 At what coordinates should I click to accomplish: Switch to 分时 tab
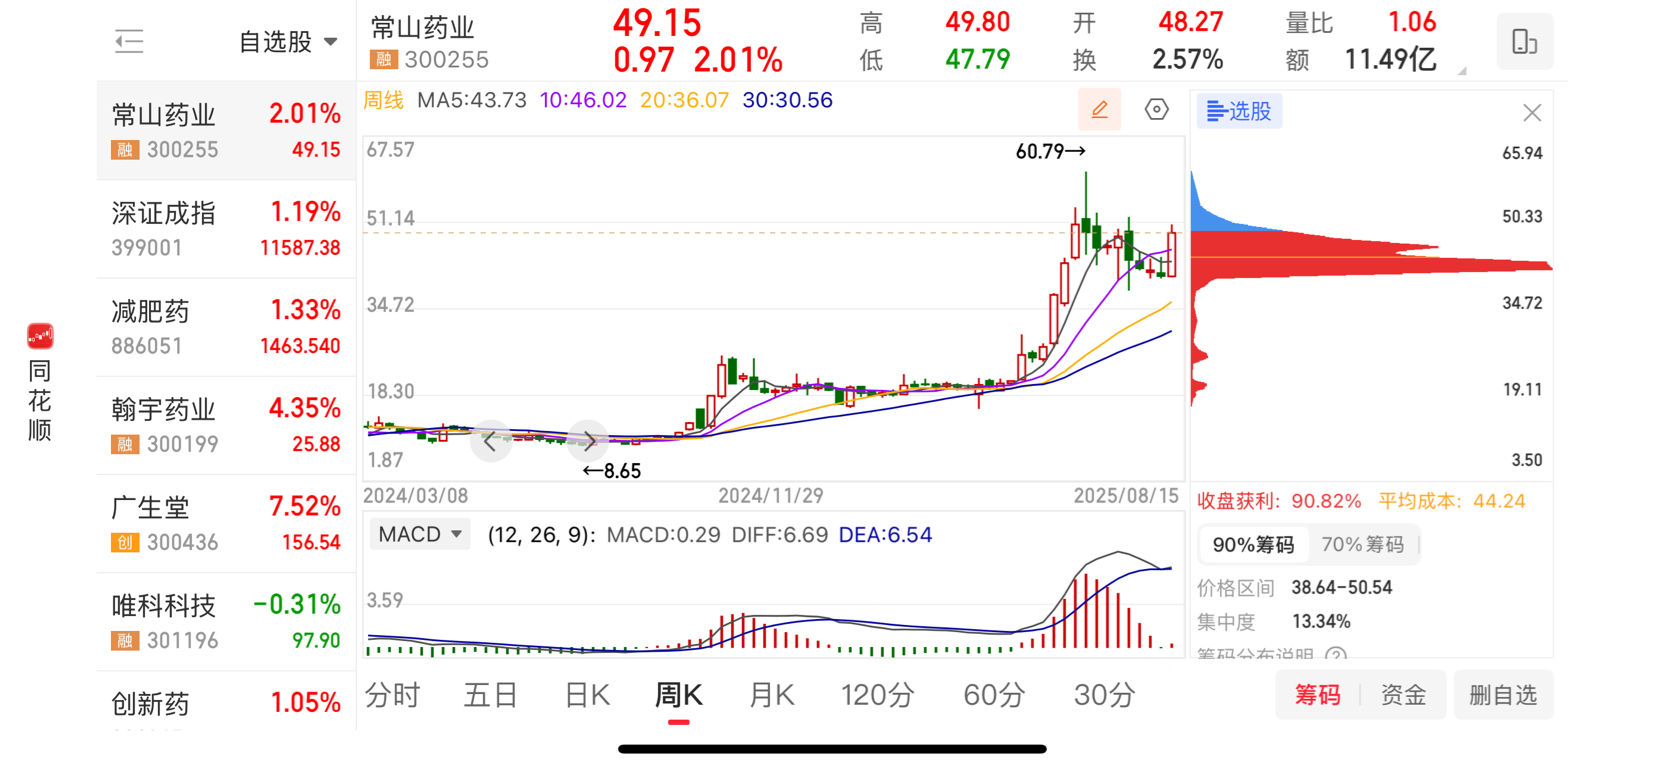[x=392, y=695]
